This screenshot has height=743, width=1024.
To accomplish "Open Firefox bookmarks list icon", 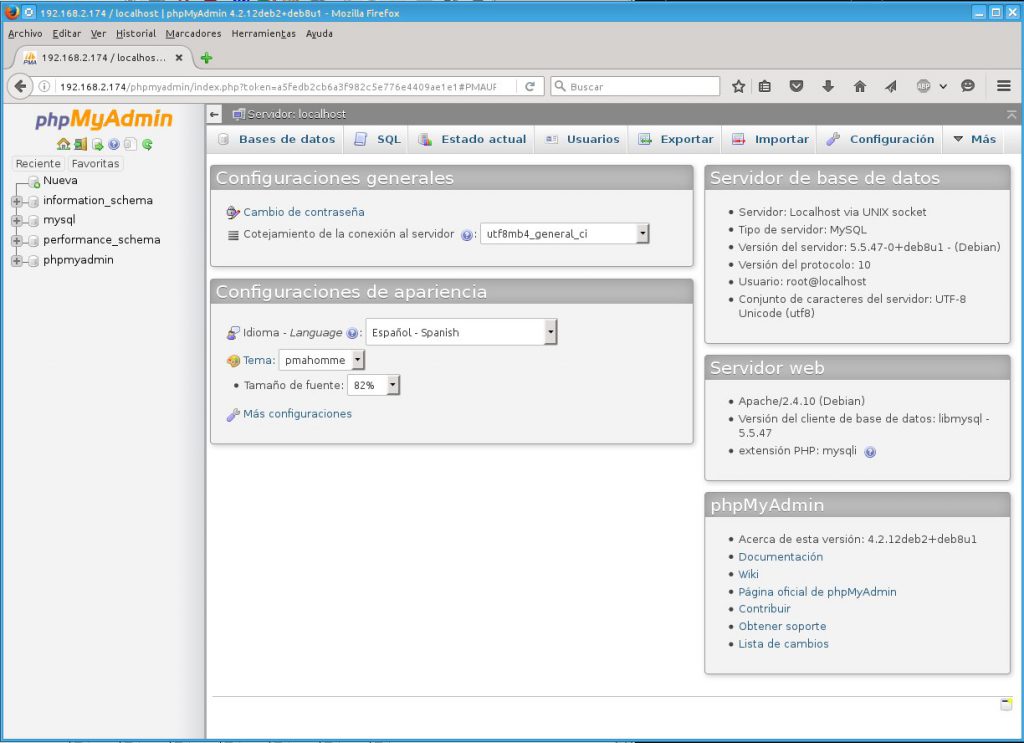I will [x=765, y=86].
